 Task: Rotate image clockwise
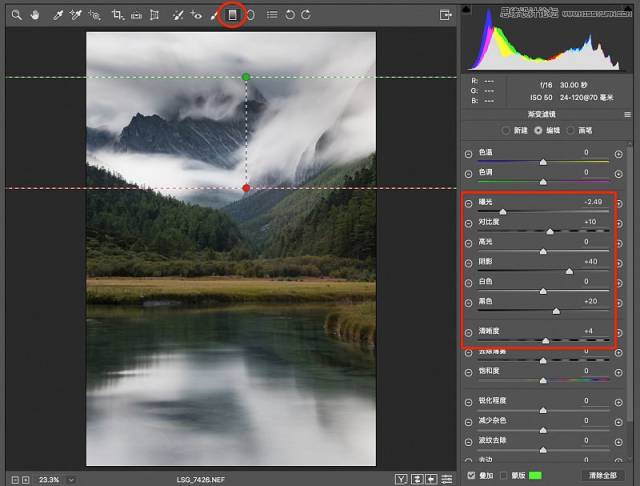306,15
